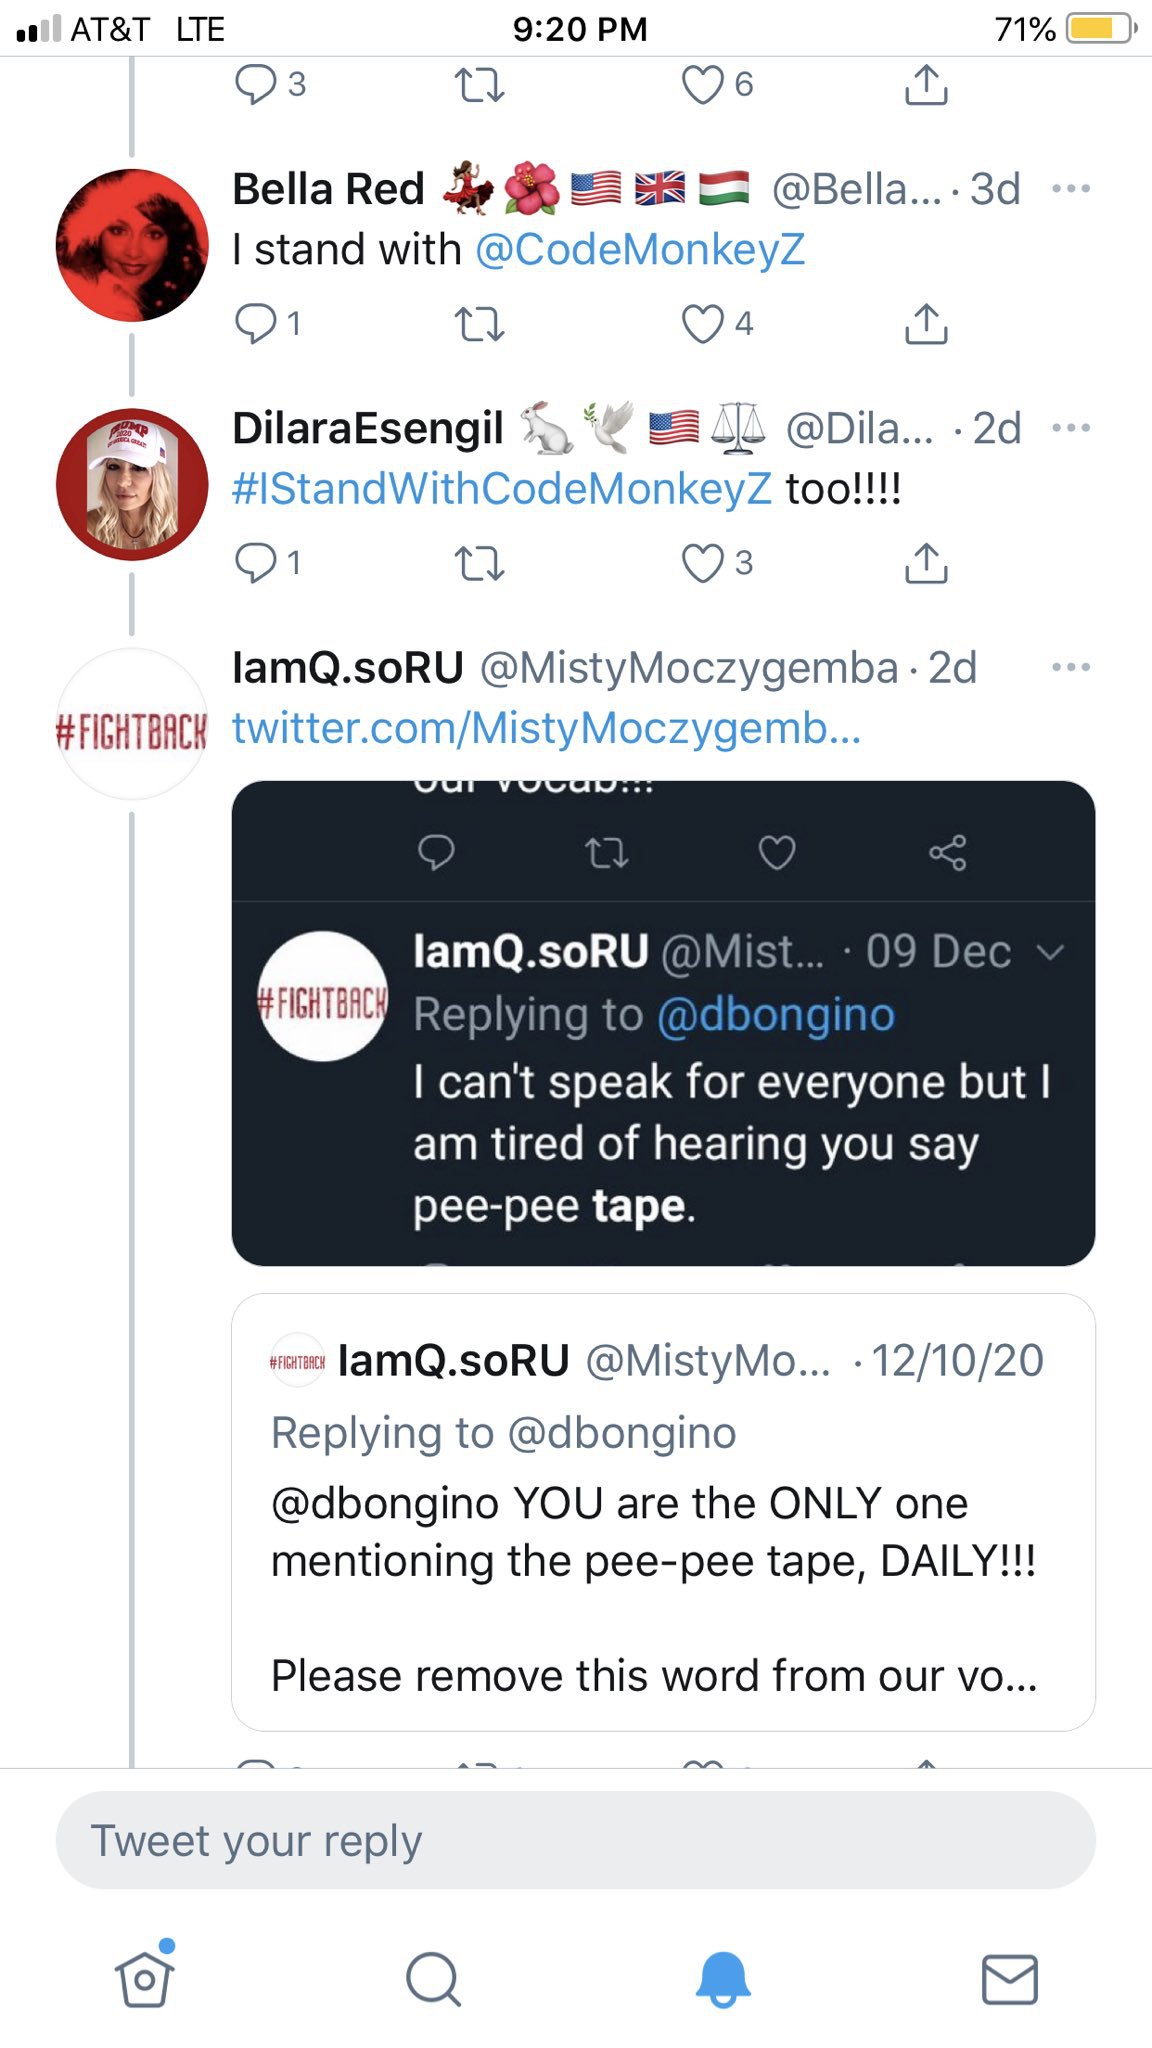The image size is (1152, 2048).
Task: Retweet DilaraEsengil's tweet
Action: [480, 563]
